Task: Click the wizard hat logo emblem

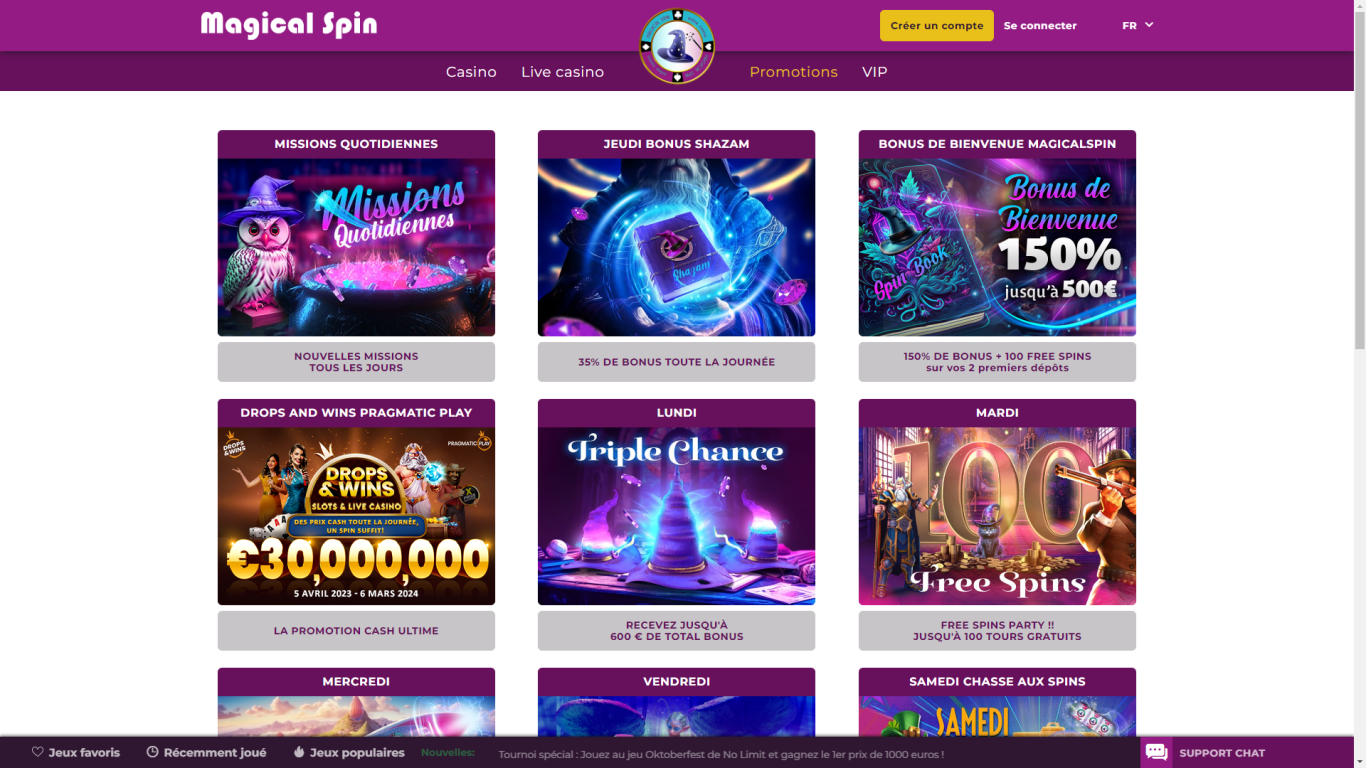Action: (x=677, y=46)
